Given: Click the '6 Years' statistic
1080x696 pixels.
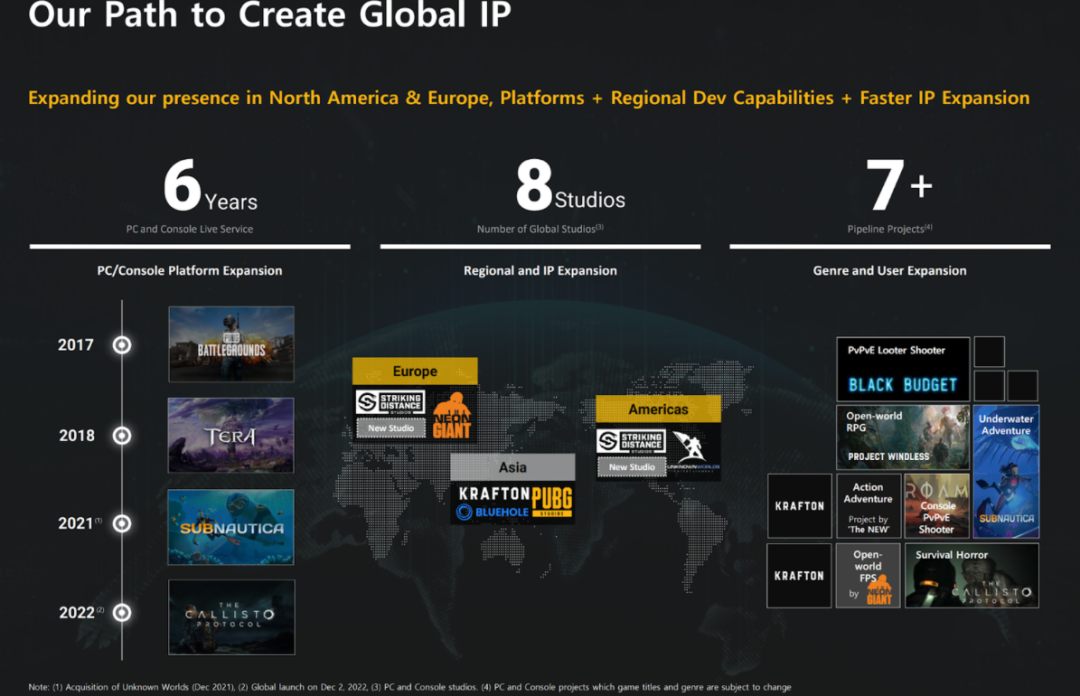Looking at the screenshot, I should [x=210, y=186].
